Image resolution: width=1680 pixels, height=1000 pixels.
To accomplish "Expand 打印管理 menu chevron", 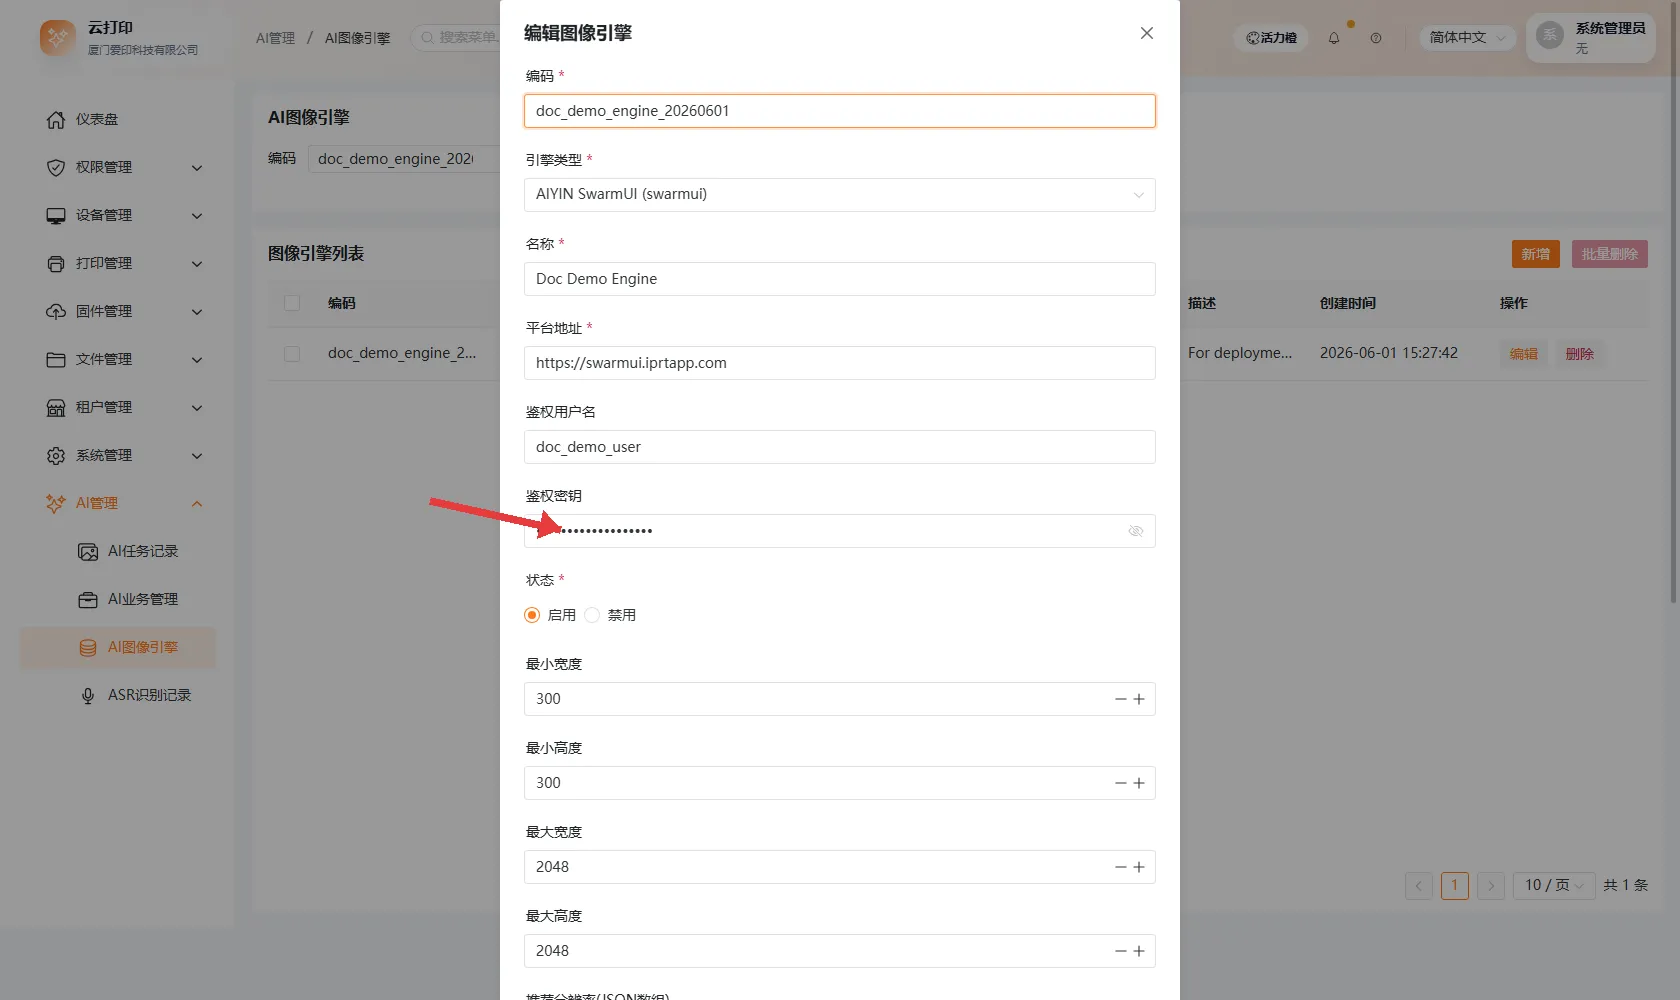I will point(197,264).
